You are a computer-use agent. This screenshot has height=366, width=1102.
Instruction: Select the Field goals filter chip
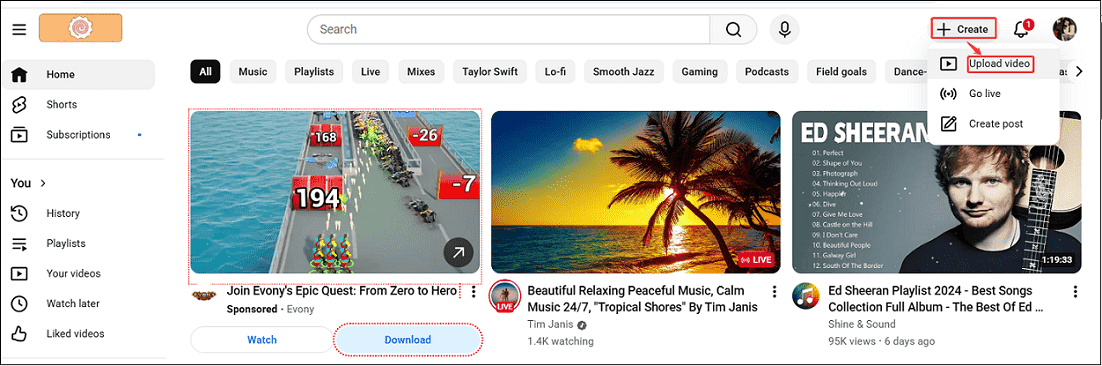841,72
